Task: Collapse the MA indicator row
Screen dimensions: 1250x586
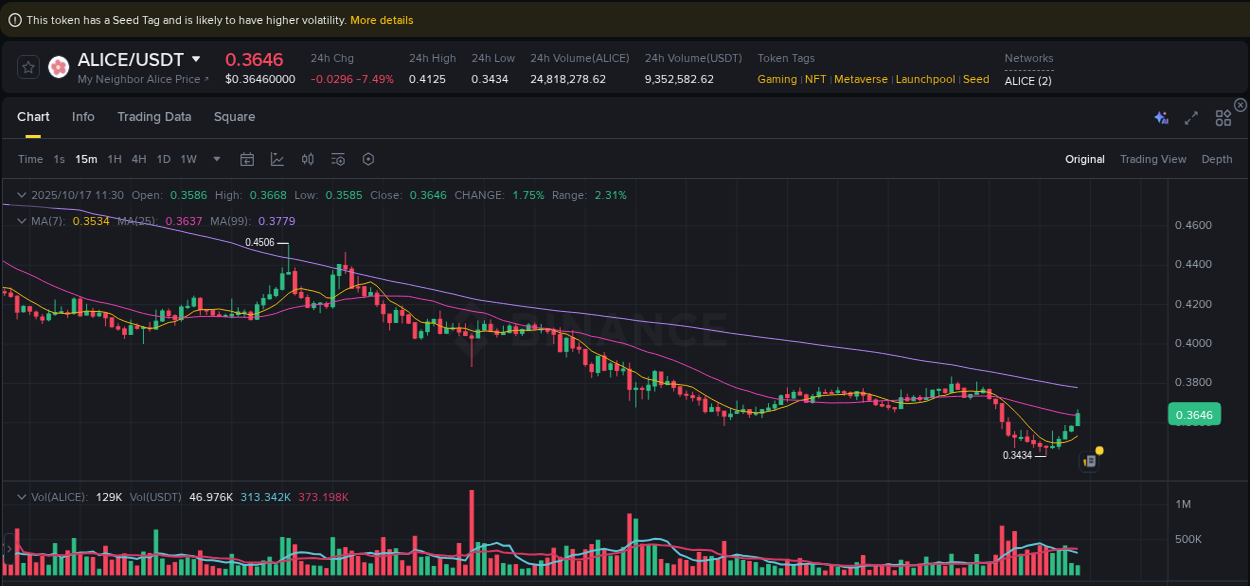Action: (x=22, y=221)
